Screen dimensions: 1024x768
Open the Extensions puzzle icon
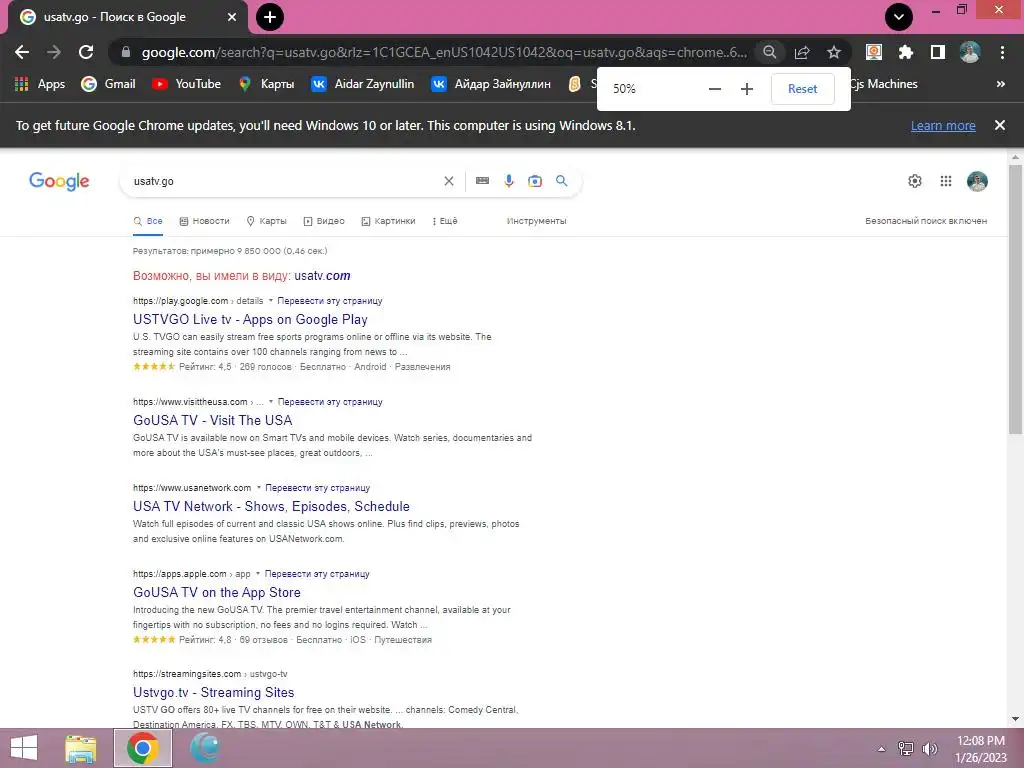(906, 52)
